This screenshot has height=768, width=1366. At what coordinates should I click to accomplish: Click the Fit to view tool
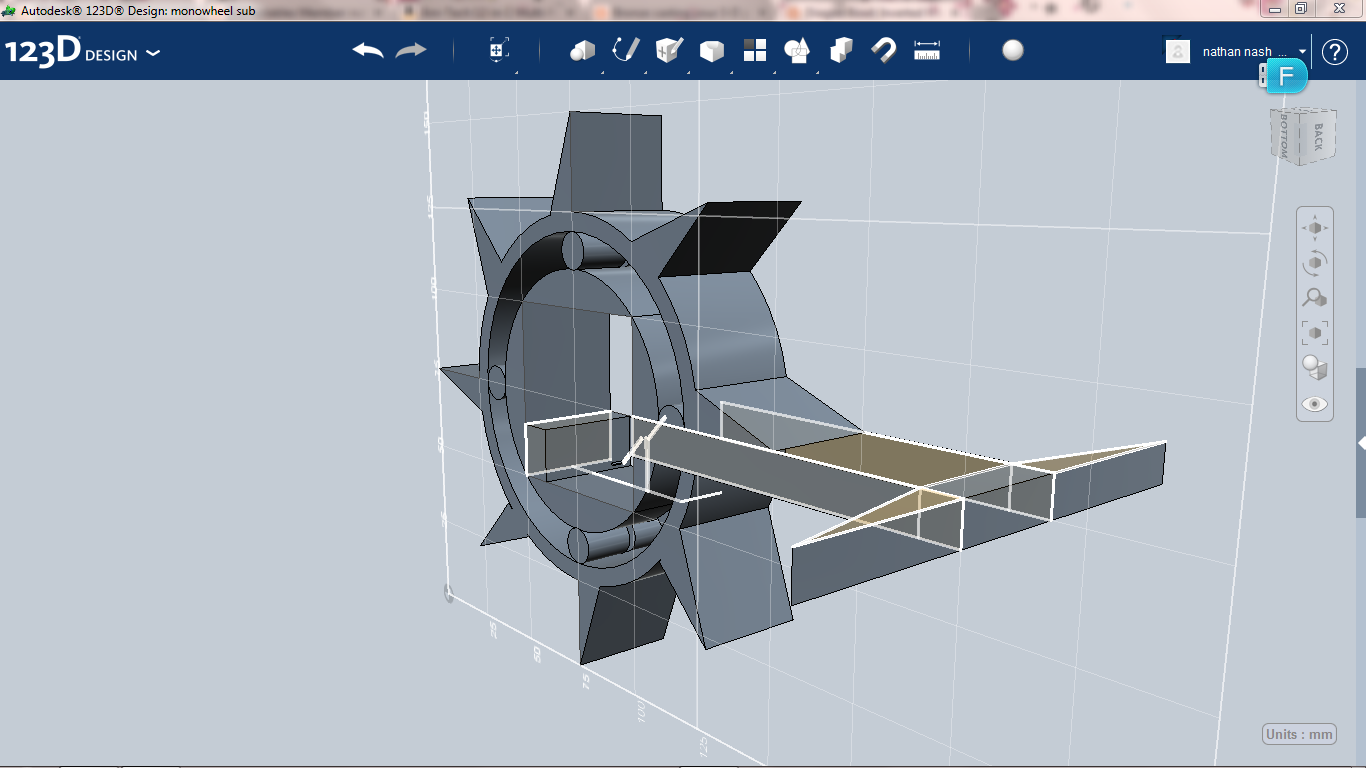coord(1315,332)
